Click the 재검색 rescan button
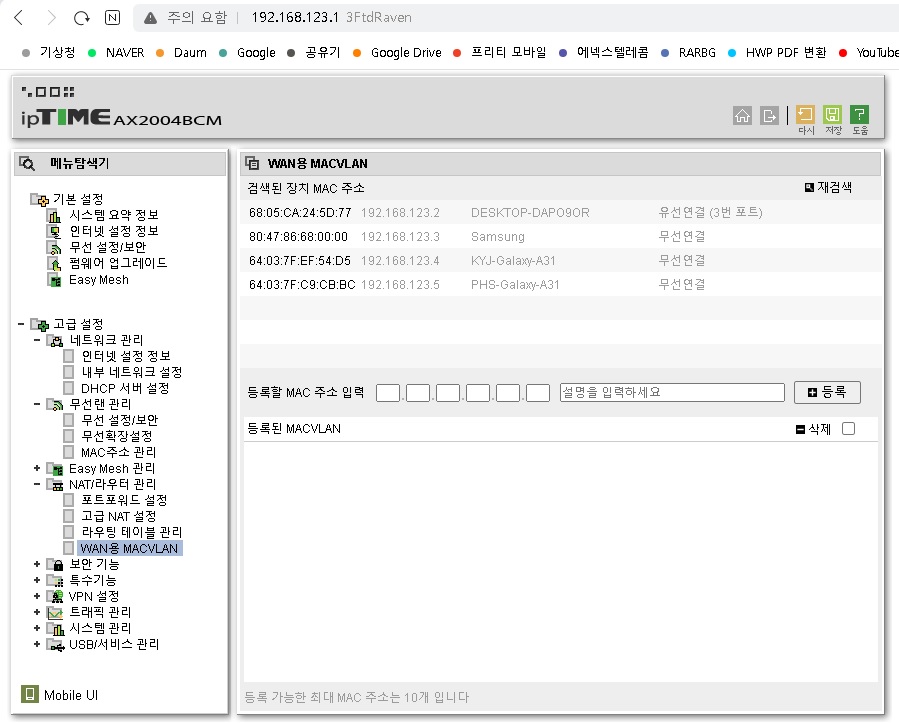Viewport: 899px width, 723px height. coord(828,187)
